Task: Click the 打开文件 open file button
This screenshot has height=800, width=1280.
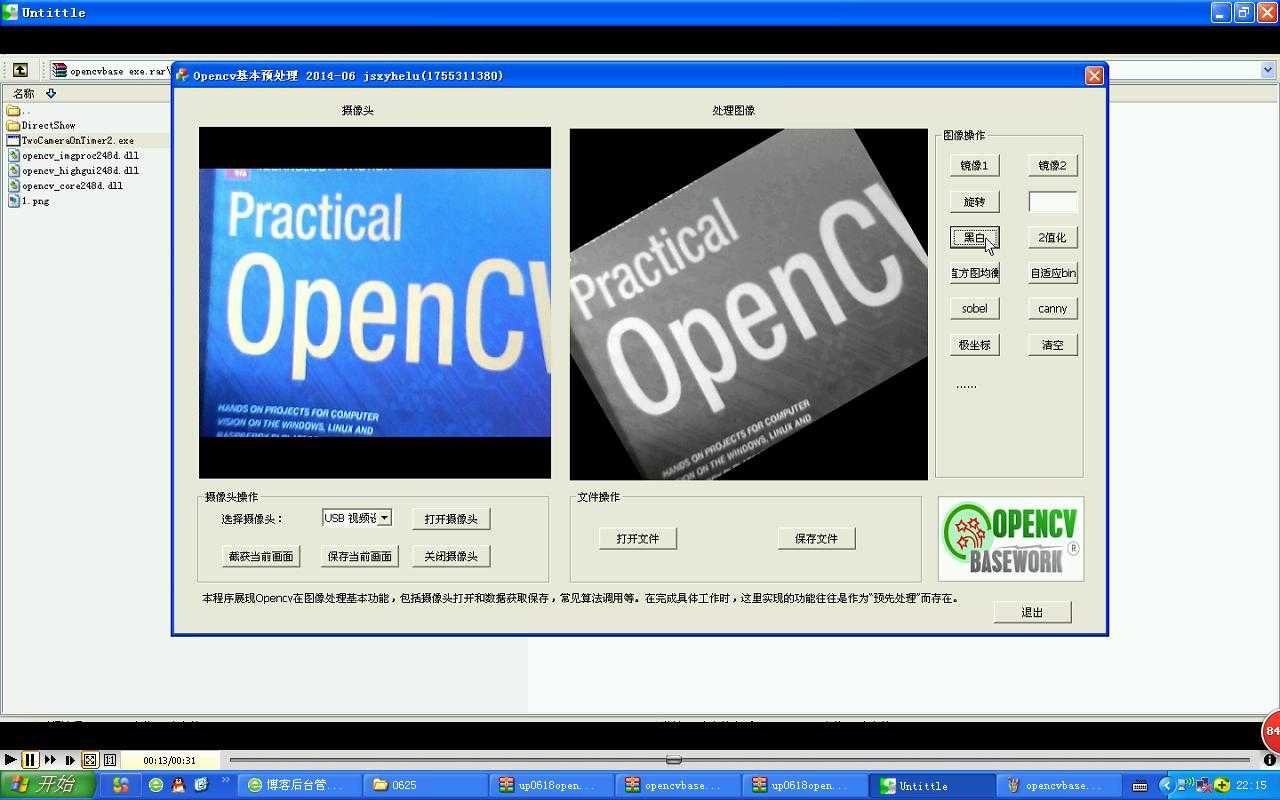Action: [x=638, y=539]
